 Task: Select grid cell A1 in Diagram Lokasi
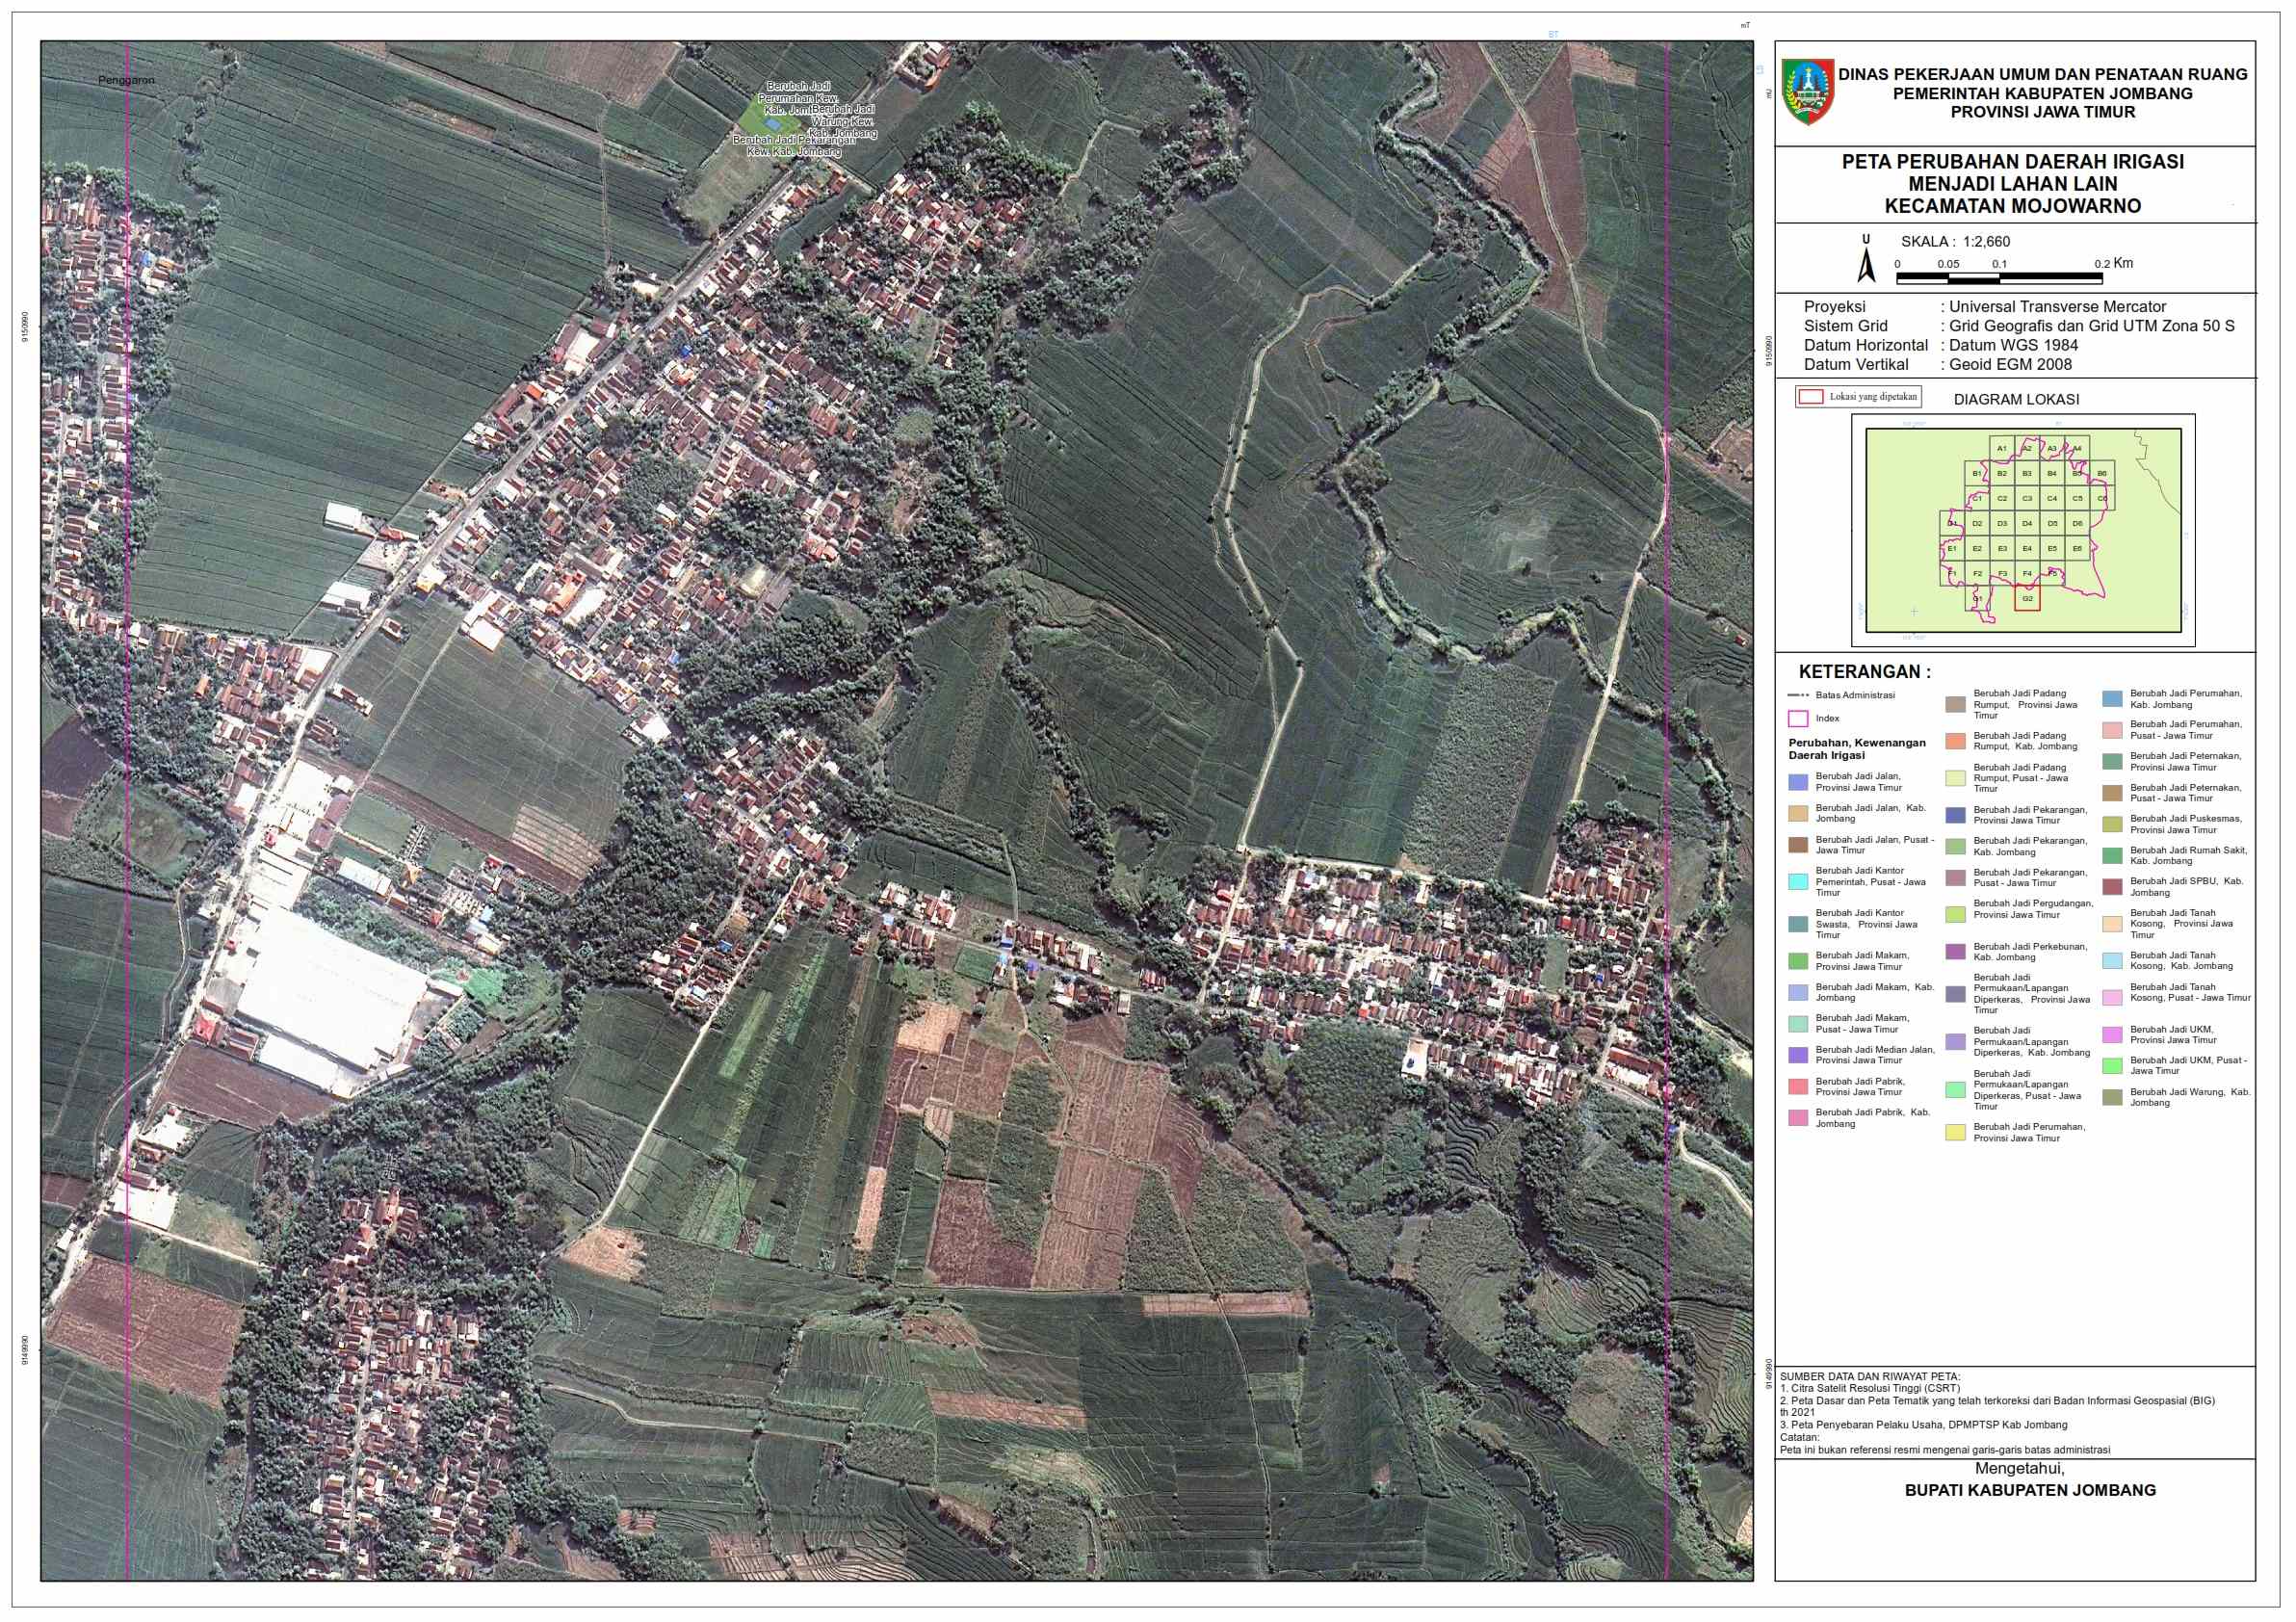(x=2001, y=449)
